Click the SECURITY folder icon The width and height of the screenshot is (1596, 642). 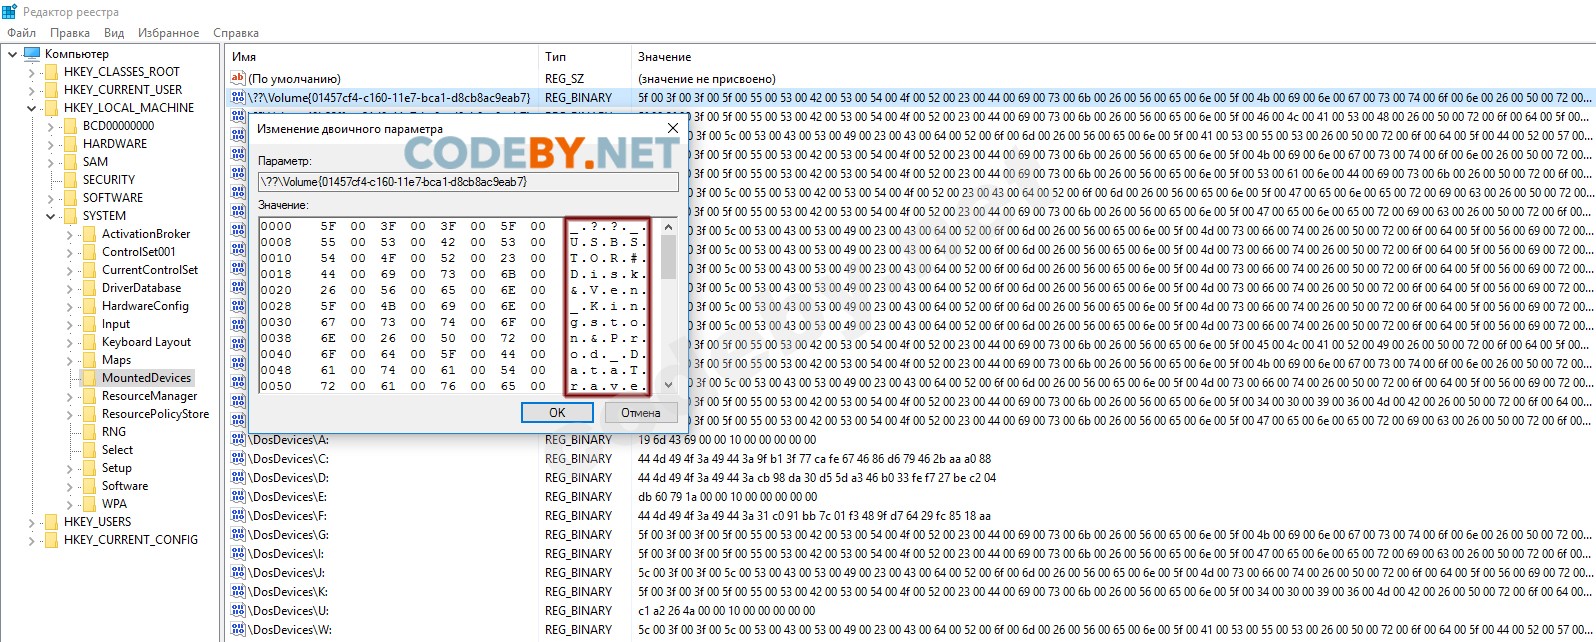[69, 180]
